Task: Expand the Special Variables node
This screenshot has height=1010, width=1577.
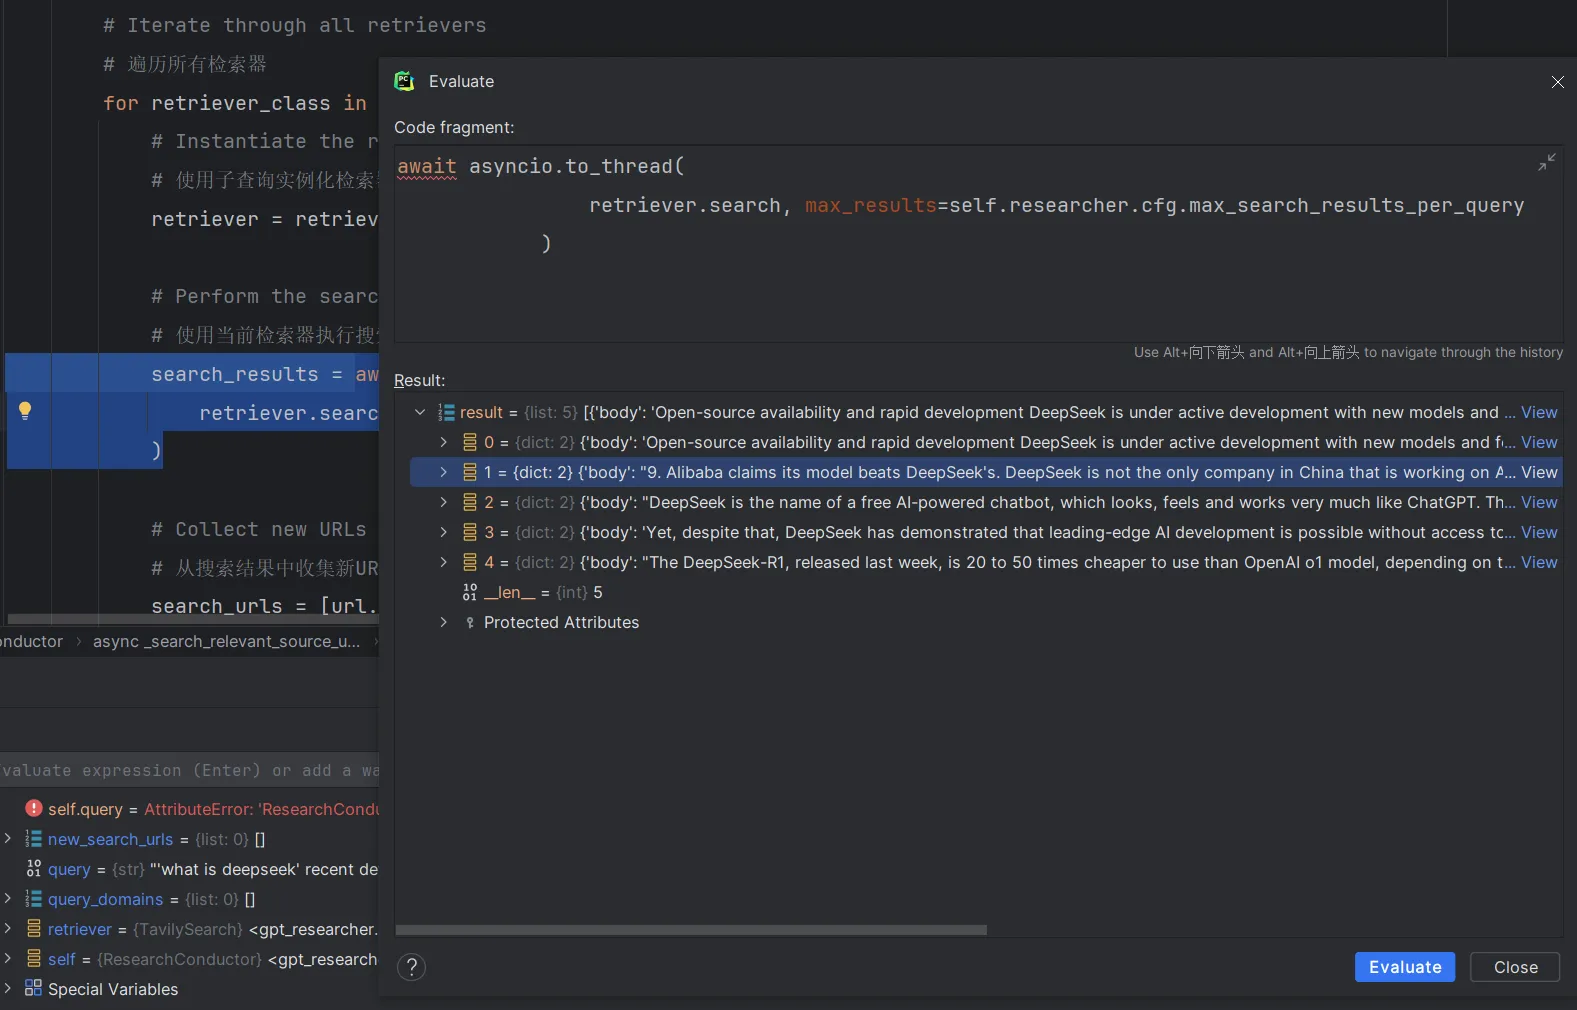Action: point(8,988)
